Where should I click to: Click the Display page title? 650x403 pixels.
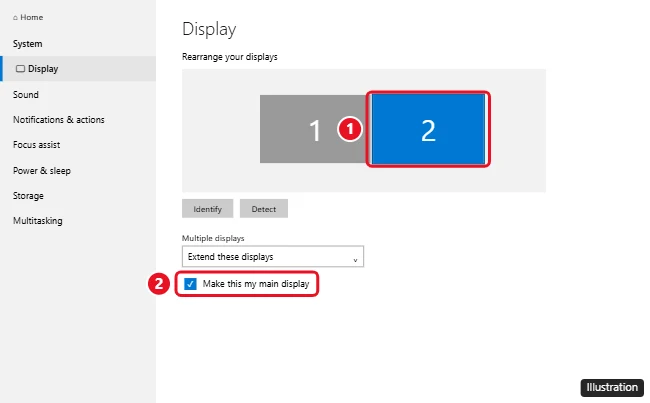point(209,29)
